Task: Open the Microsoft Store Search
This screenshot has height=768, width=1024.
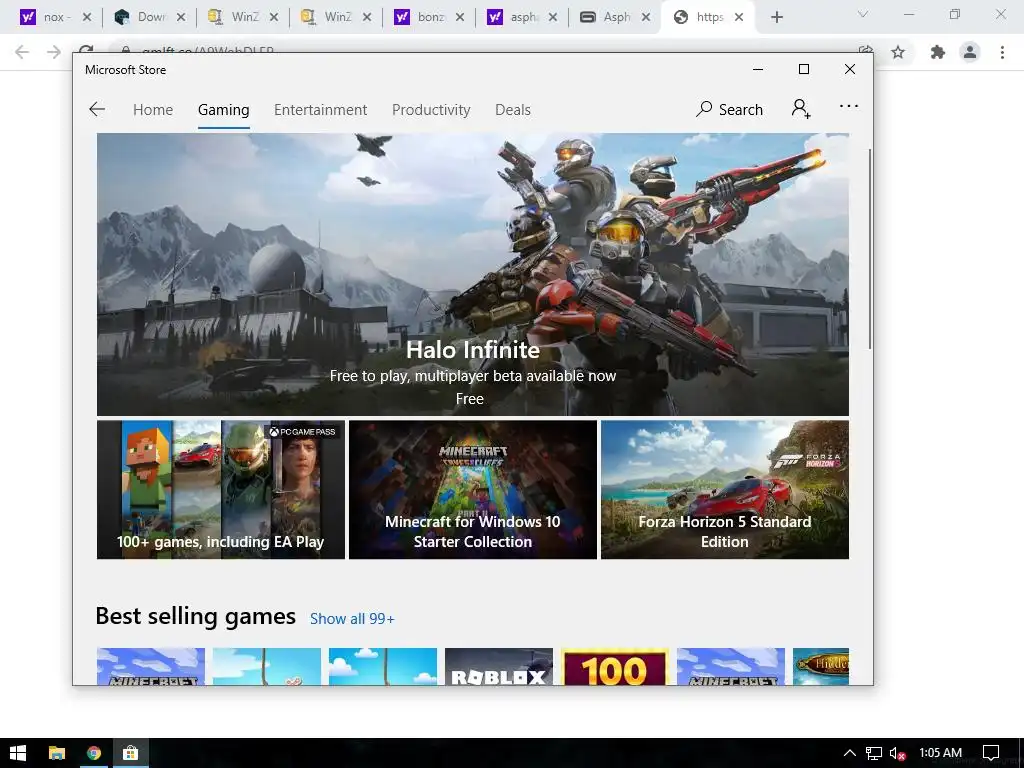Action: click(x=729, y=109)
